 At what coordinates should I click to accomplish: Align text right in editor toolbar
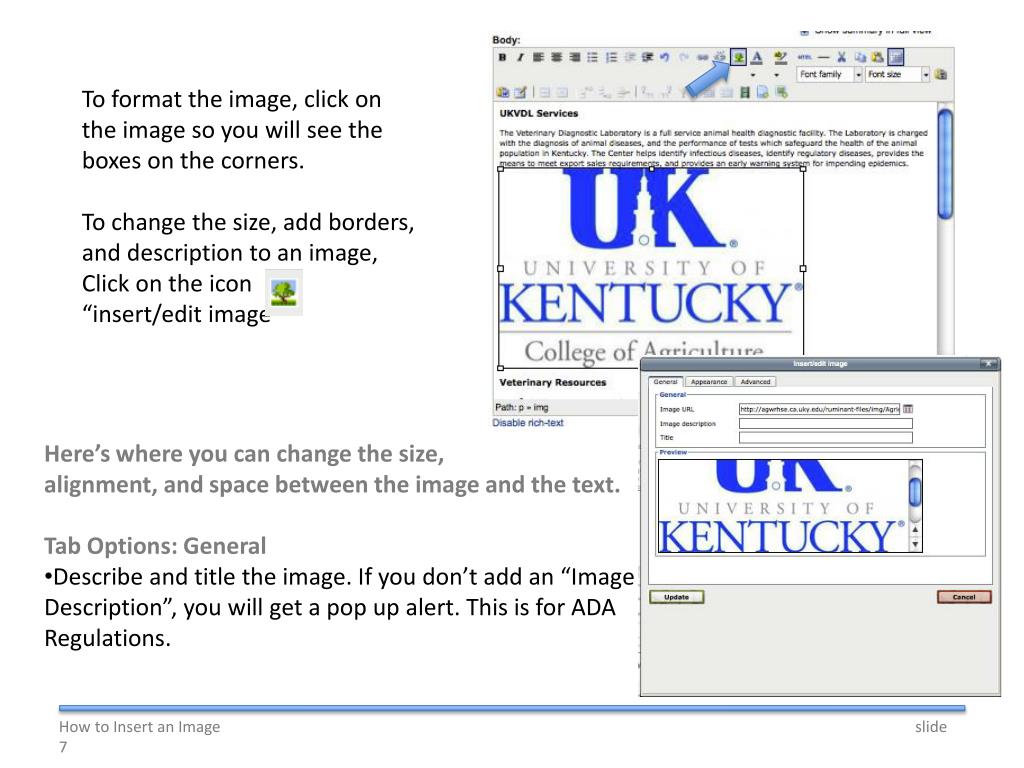[575, 57]
